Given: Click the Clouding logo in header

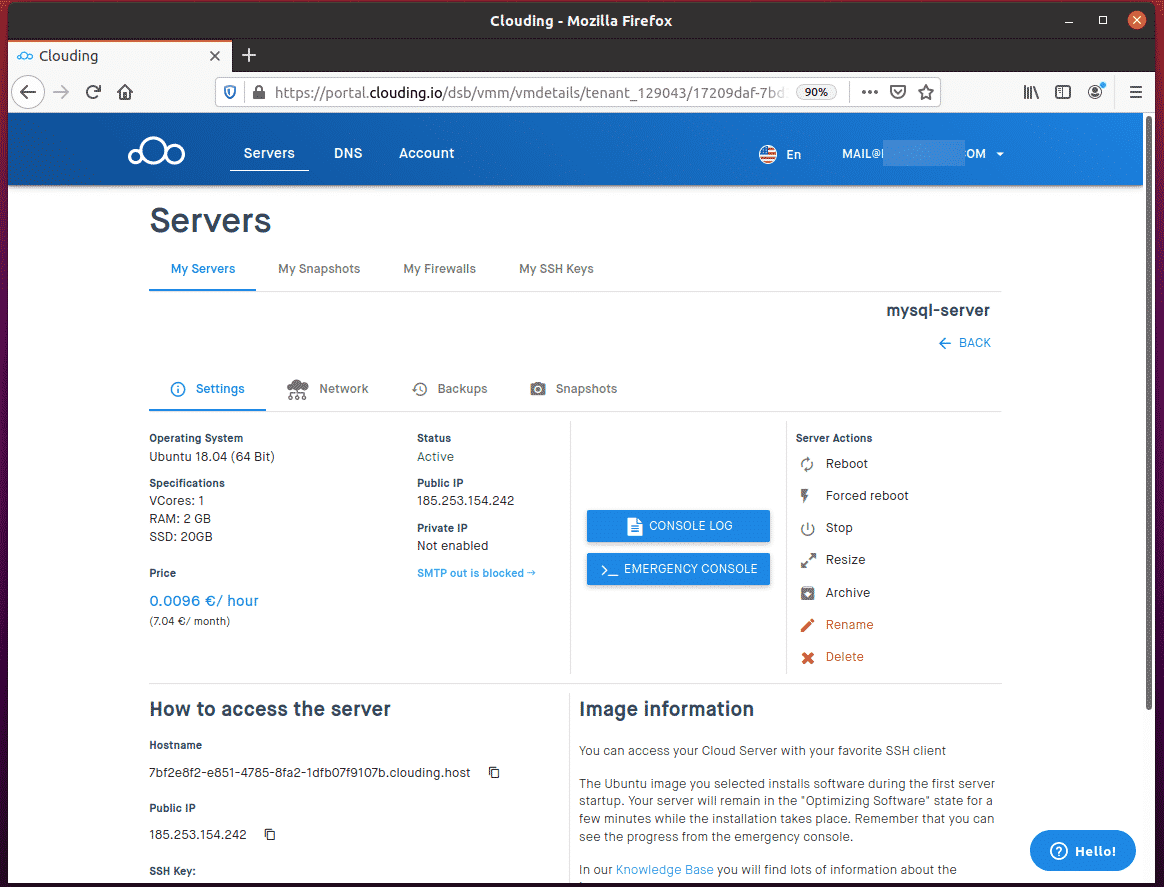Looking at the screenshot, I should pyautogui.click(x=156, y=154).
